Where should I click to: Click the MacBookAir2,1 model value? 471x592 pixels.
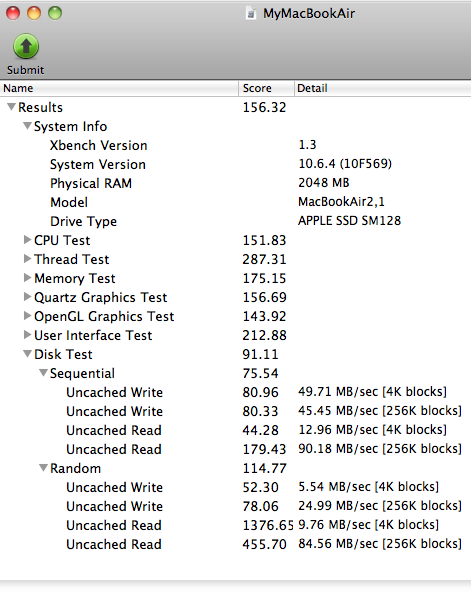342,202
